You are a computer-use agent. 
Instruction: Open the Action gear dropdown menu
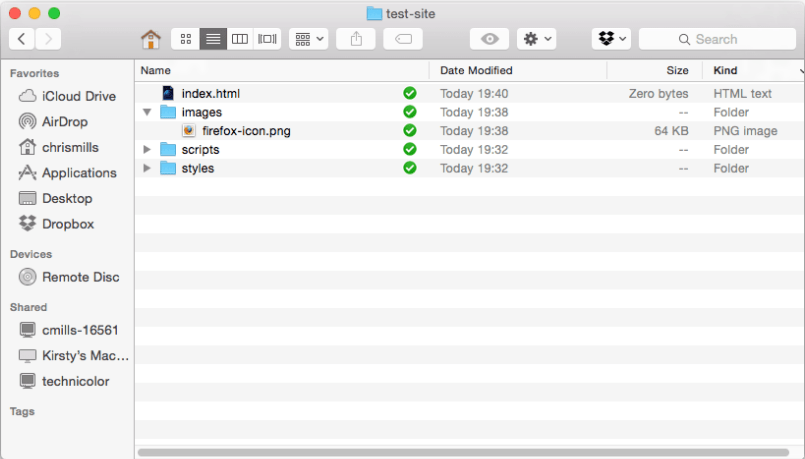537,39
